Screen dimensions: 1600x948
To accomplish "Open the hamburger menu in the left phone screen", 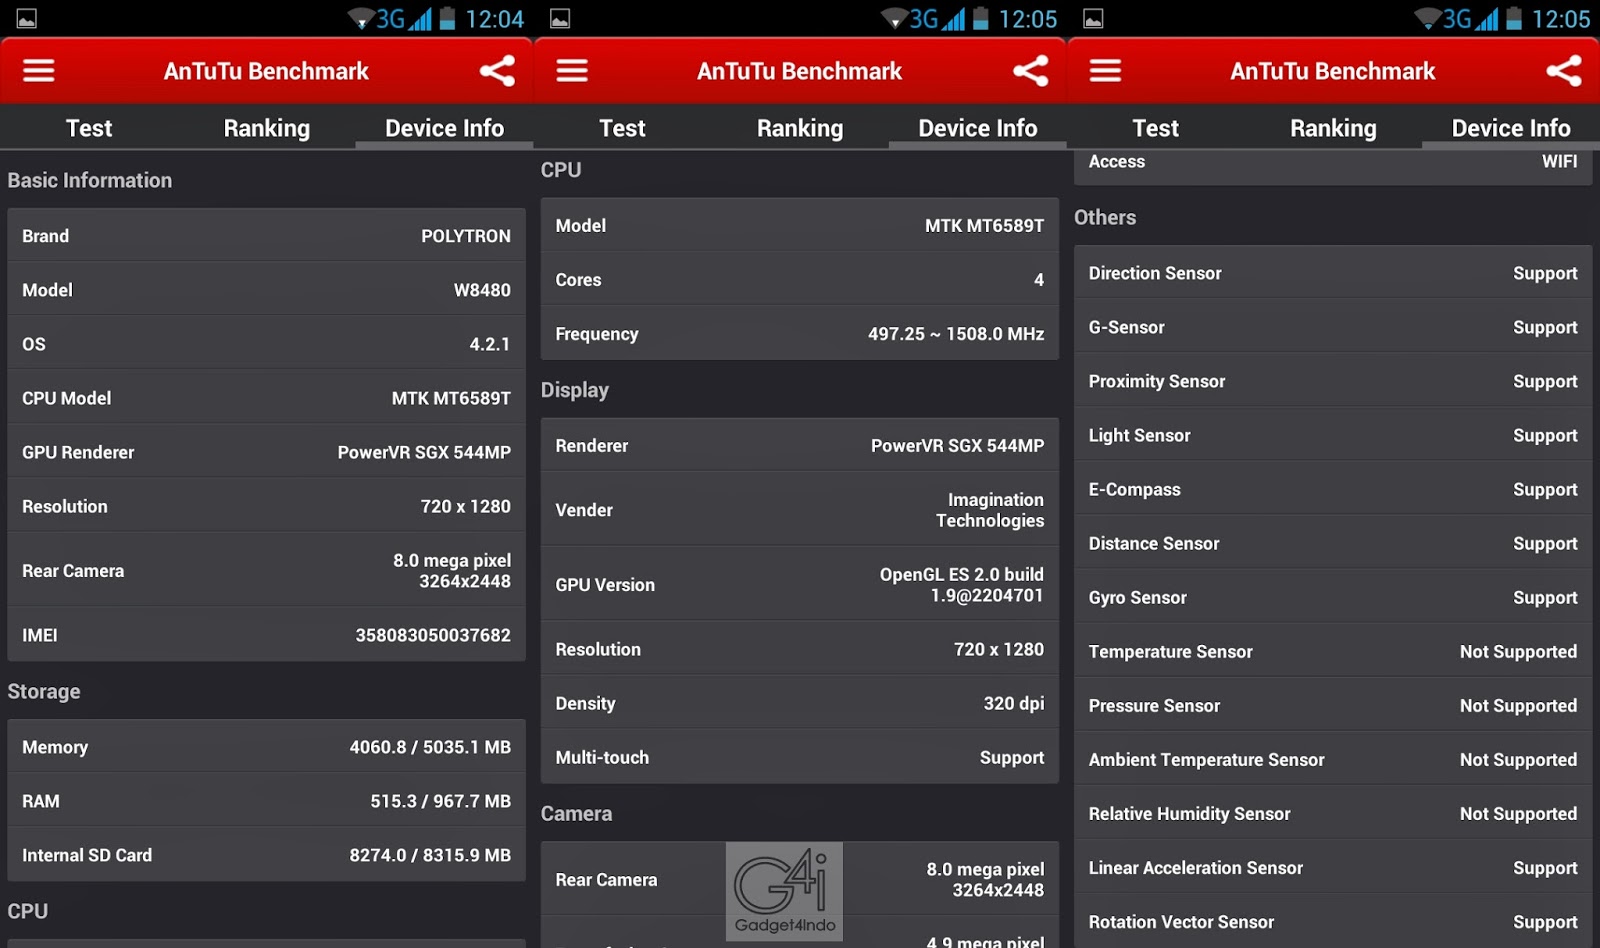I will pyautogui.click(x=39, y=71).
